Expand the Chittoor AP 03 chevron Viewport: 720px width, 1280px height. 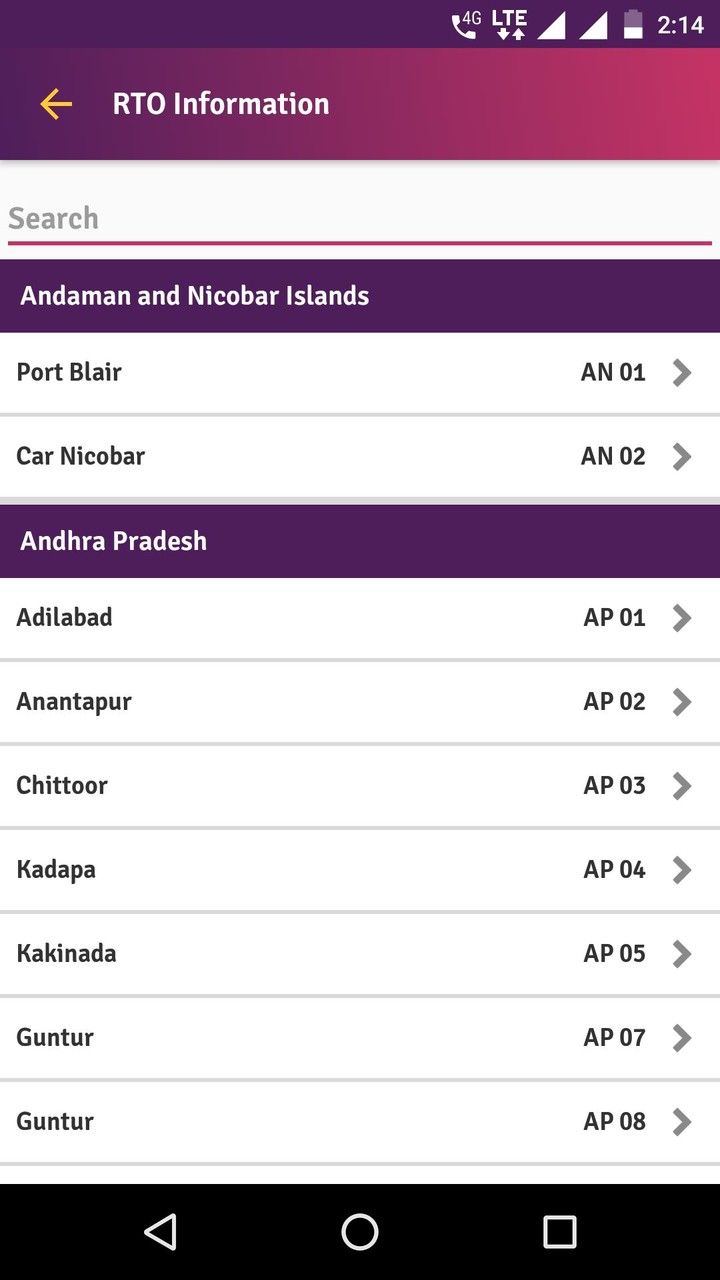[682, 786]
